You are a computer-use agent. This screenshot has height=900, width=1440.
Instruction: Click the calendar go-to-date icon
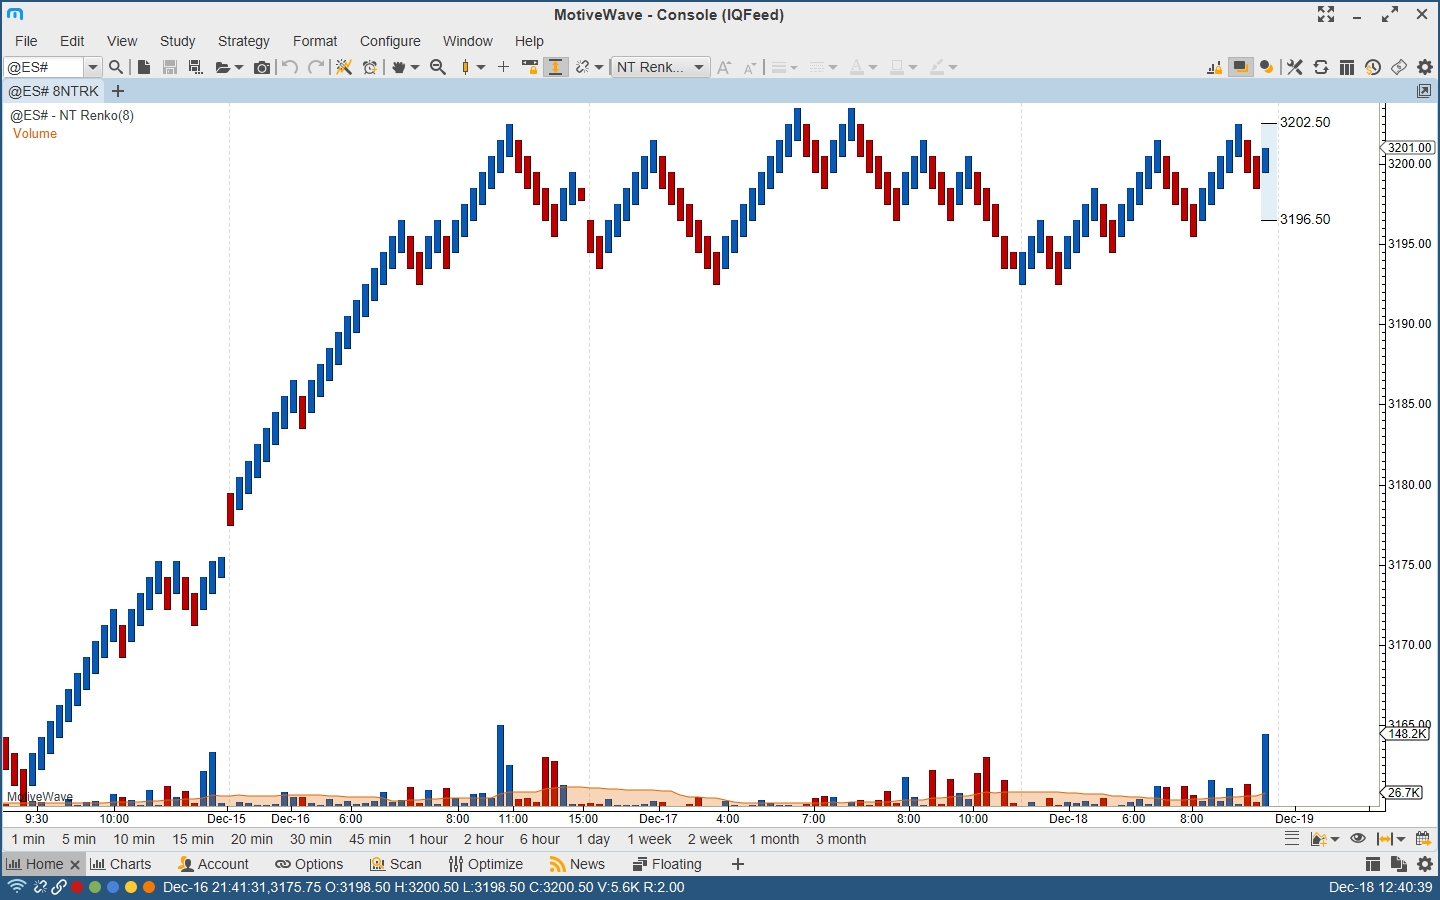1423,839
